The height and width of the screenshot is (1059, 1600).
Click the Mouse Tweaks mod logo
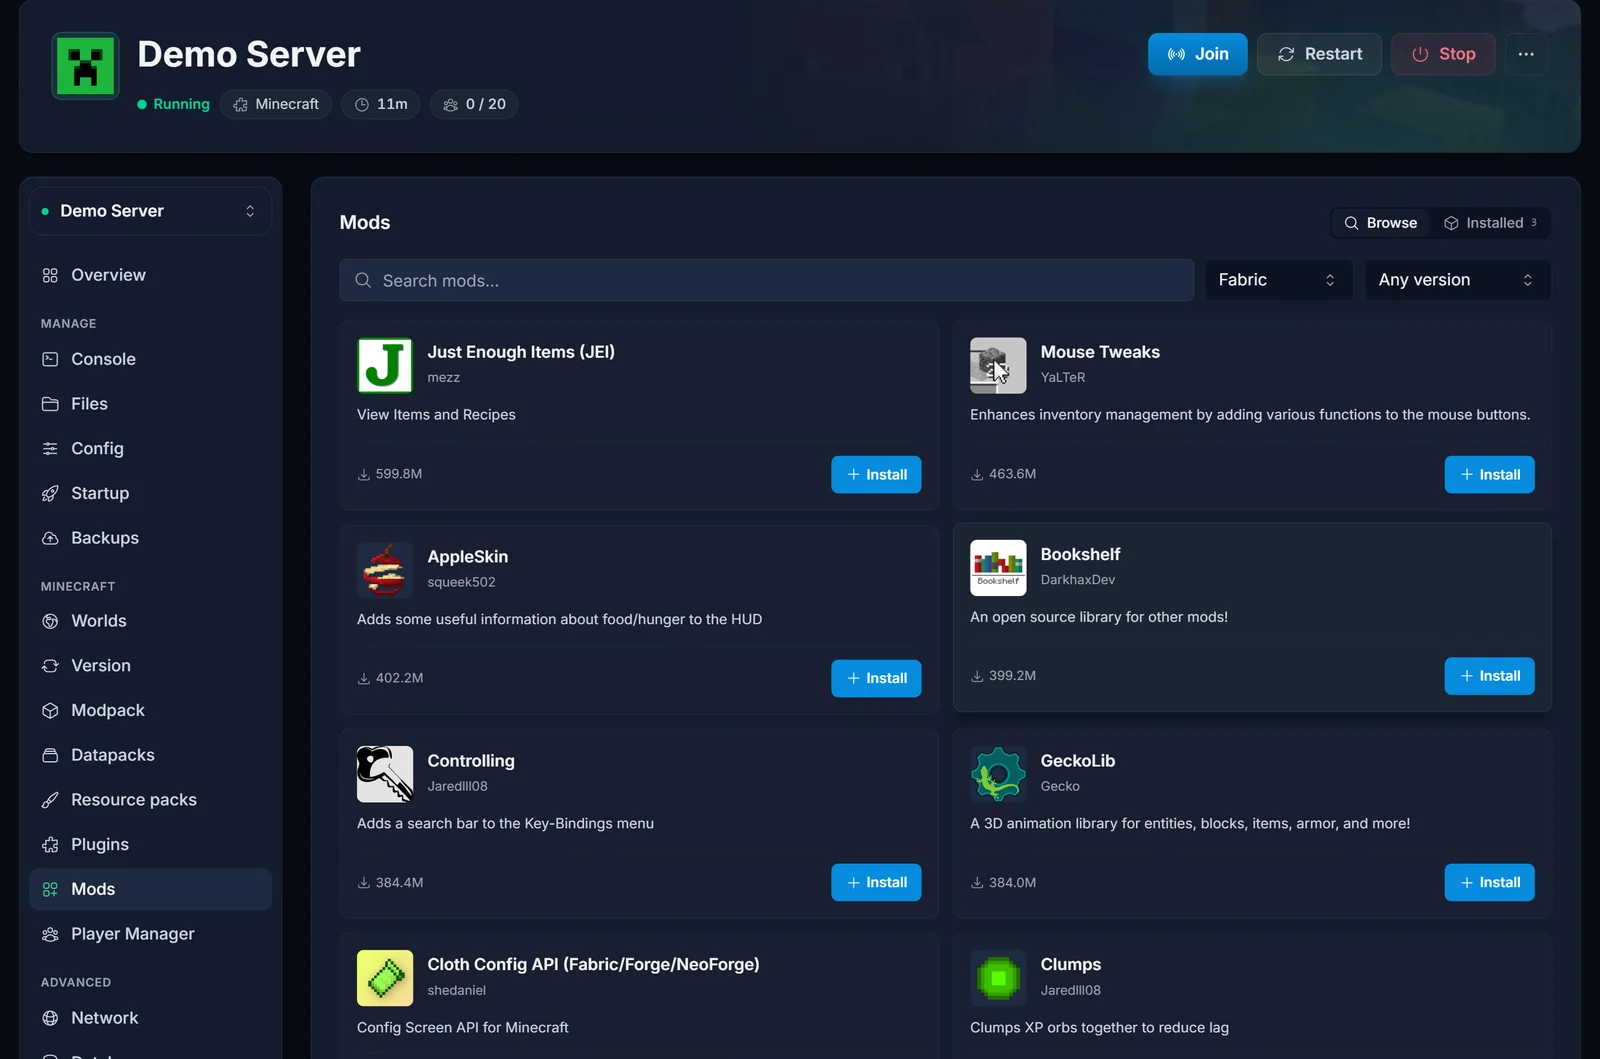click(x=998, y=365)
